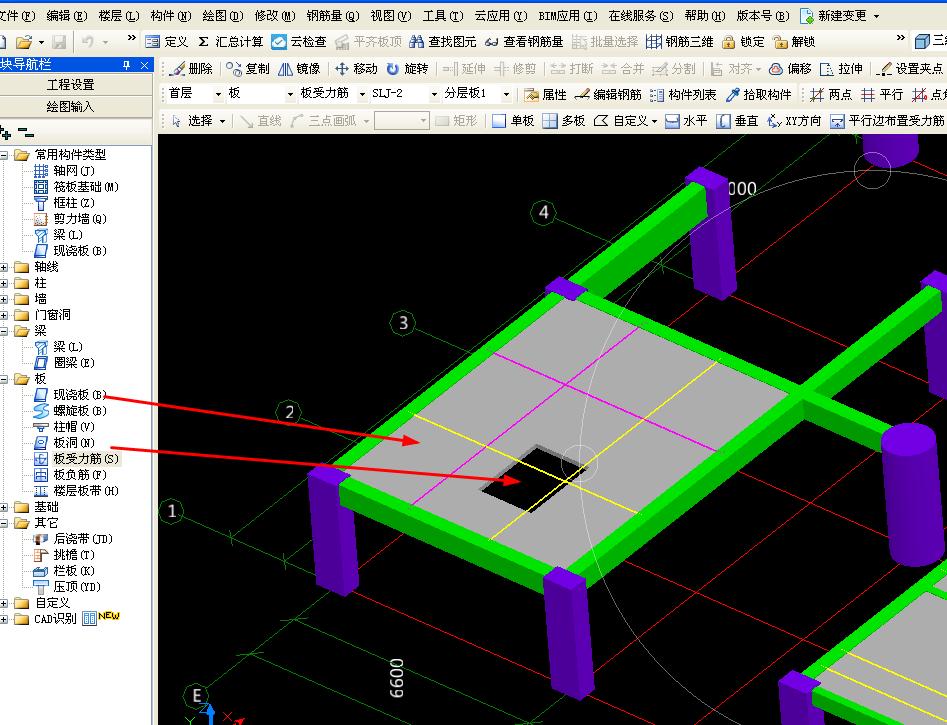
Task: Run 汇总计算 summary calculation
Action: (231, 42)
